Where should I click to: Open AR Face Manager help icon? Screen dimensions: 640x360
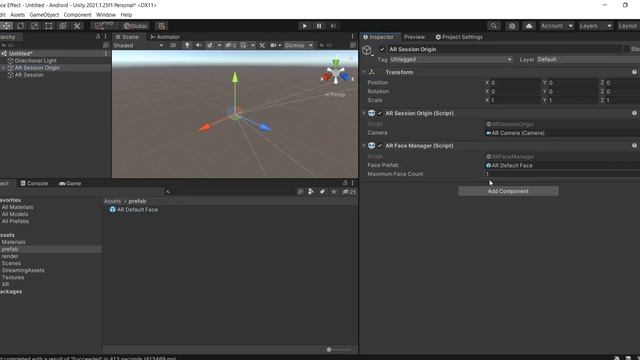click(634, 146)
